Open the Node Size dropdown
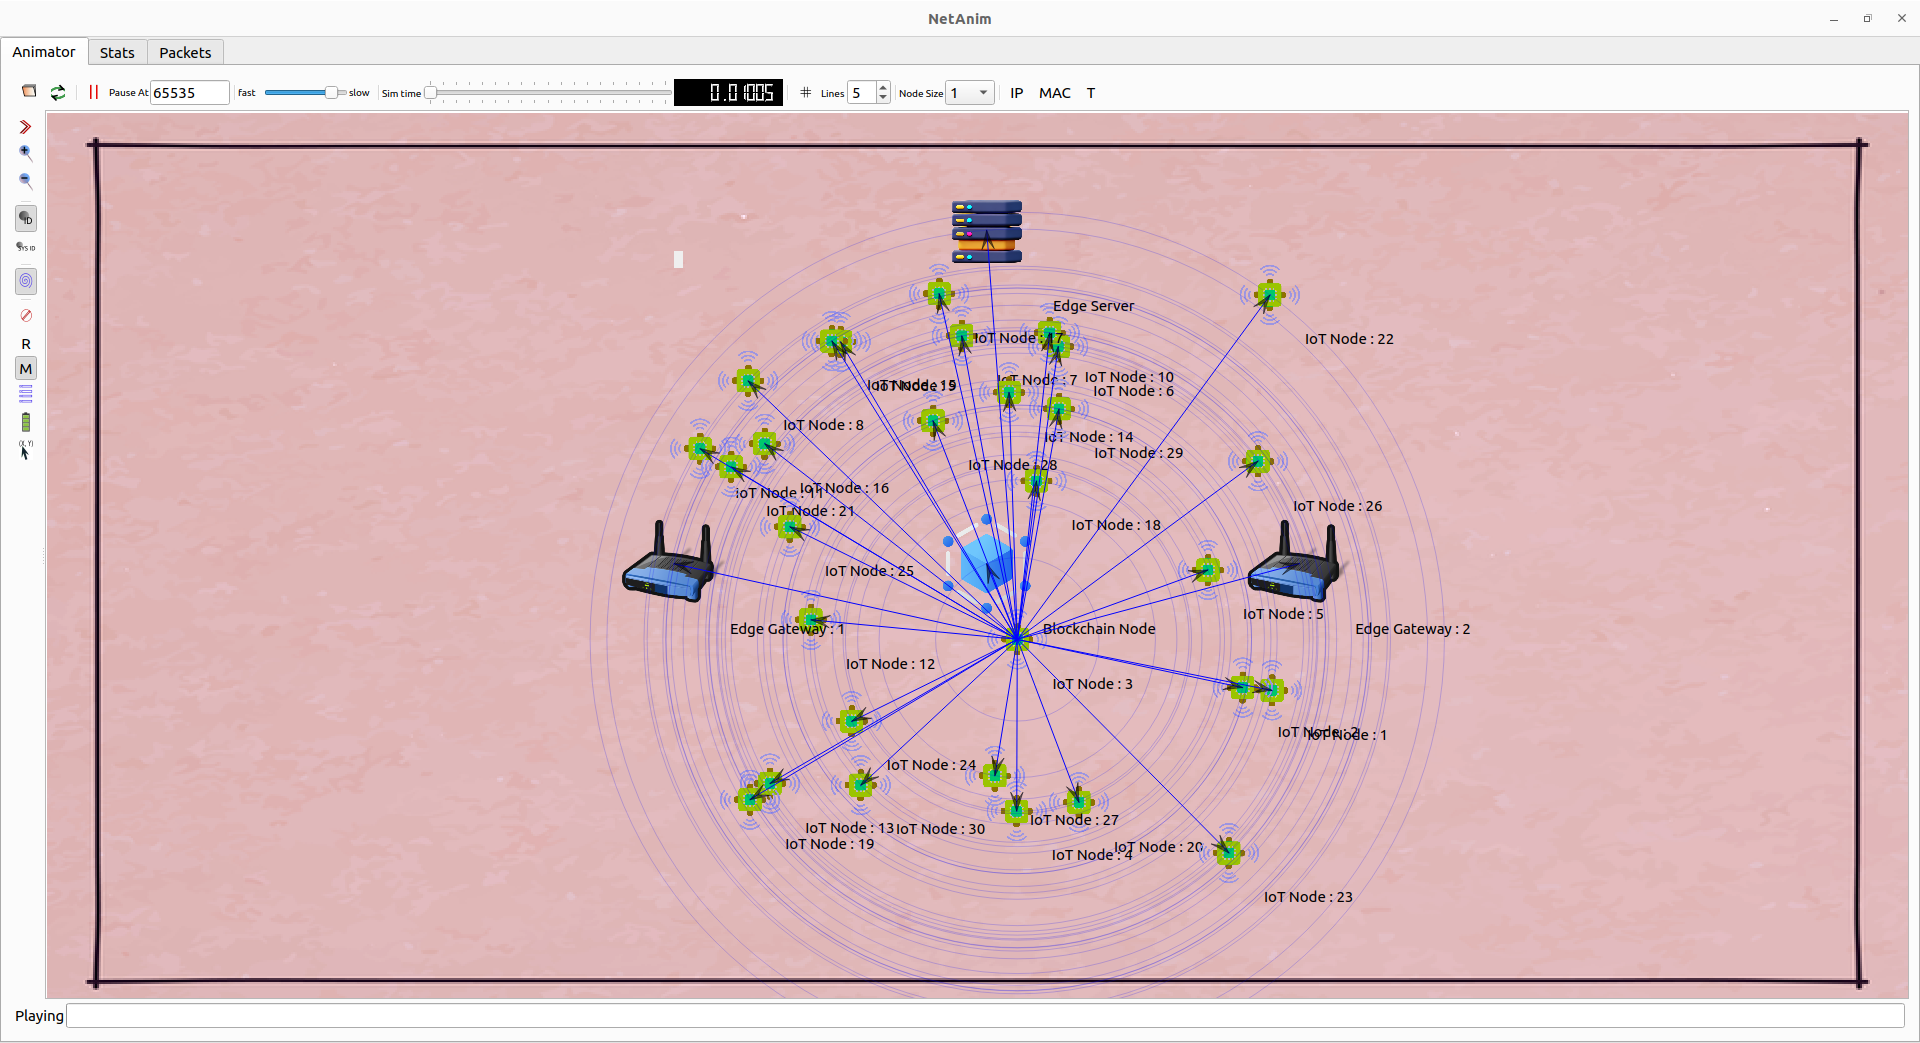 983,93
